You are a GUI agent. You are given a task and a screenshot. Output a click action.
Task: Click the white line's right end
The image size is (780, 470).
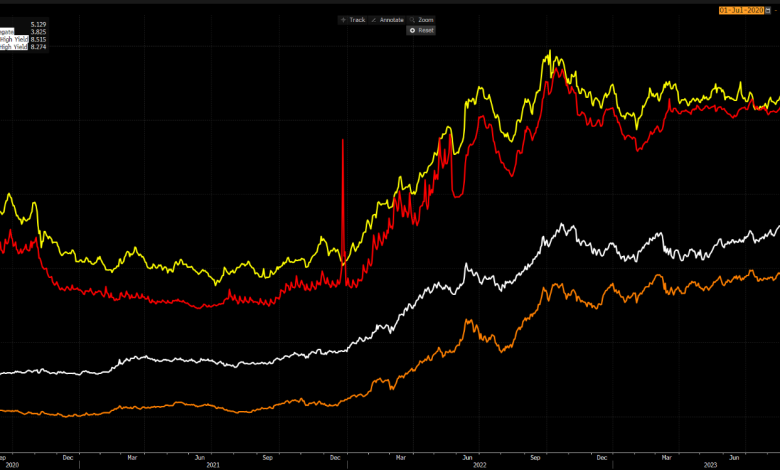(777, 228)
